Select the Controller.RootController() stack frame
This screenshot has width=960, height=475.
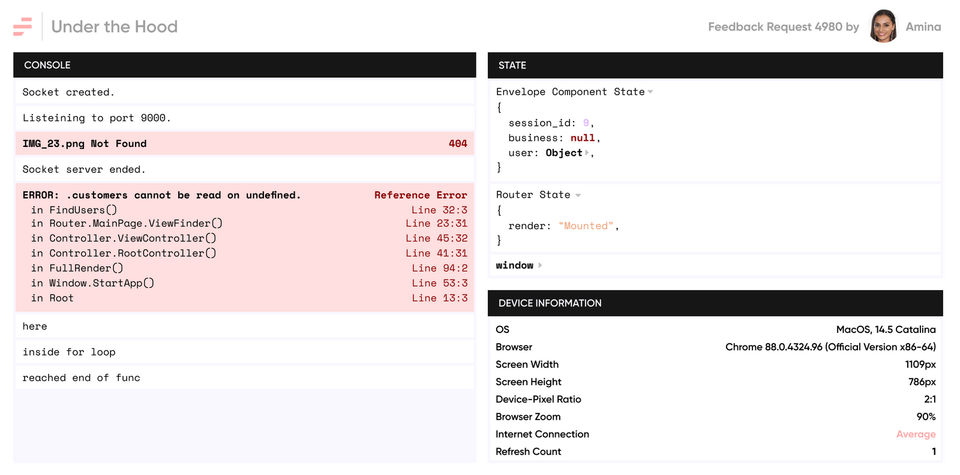coord(124,253)
